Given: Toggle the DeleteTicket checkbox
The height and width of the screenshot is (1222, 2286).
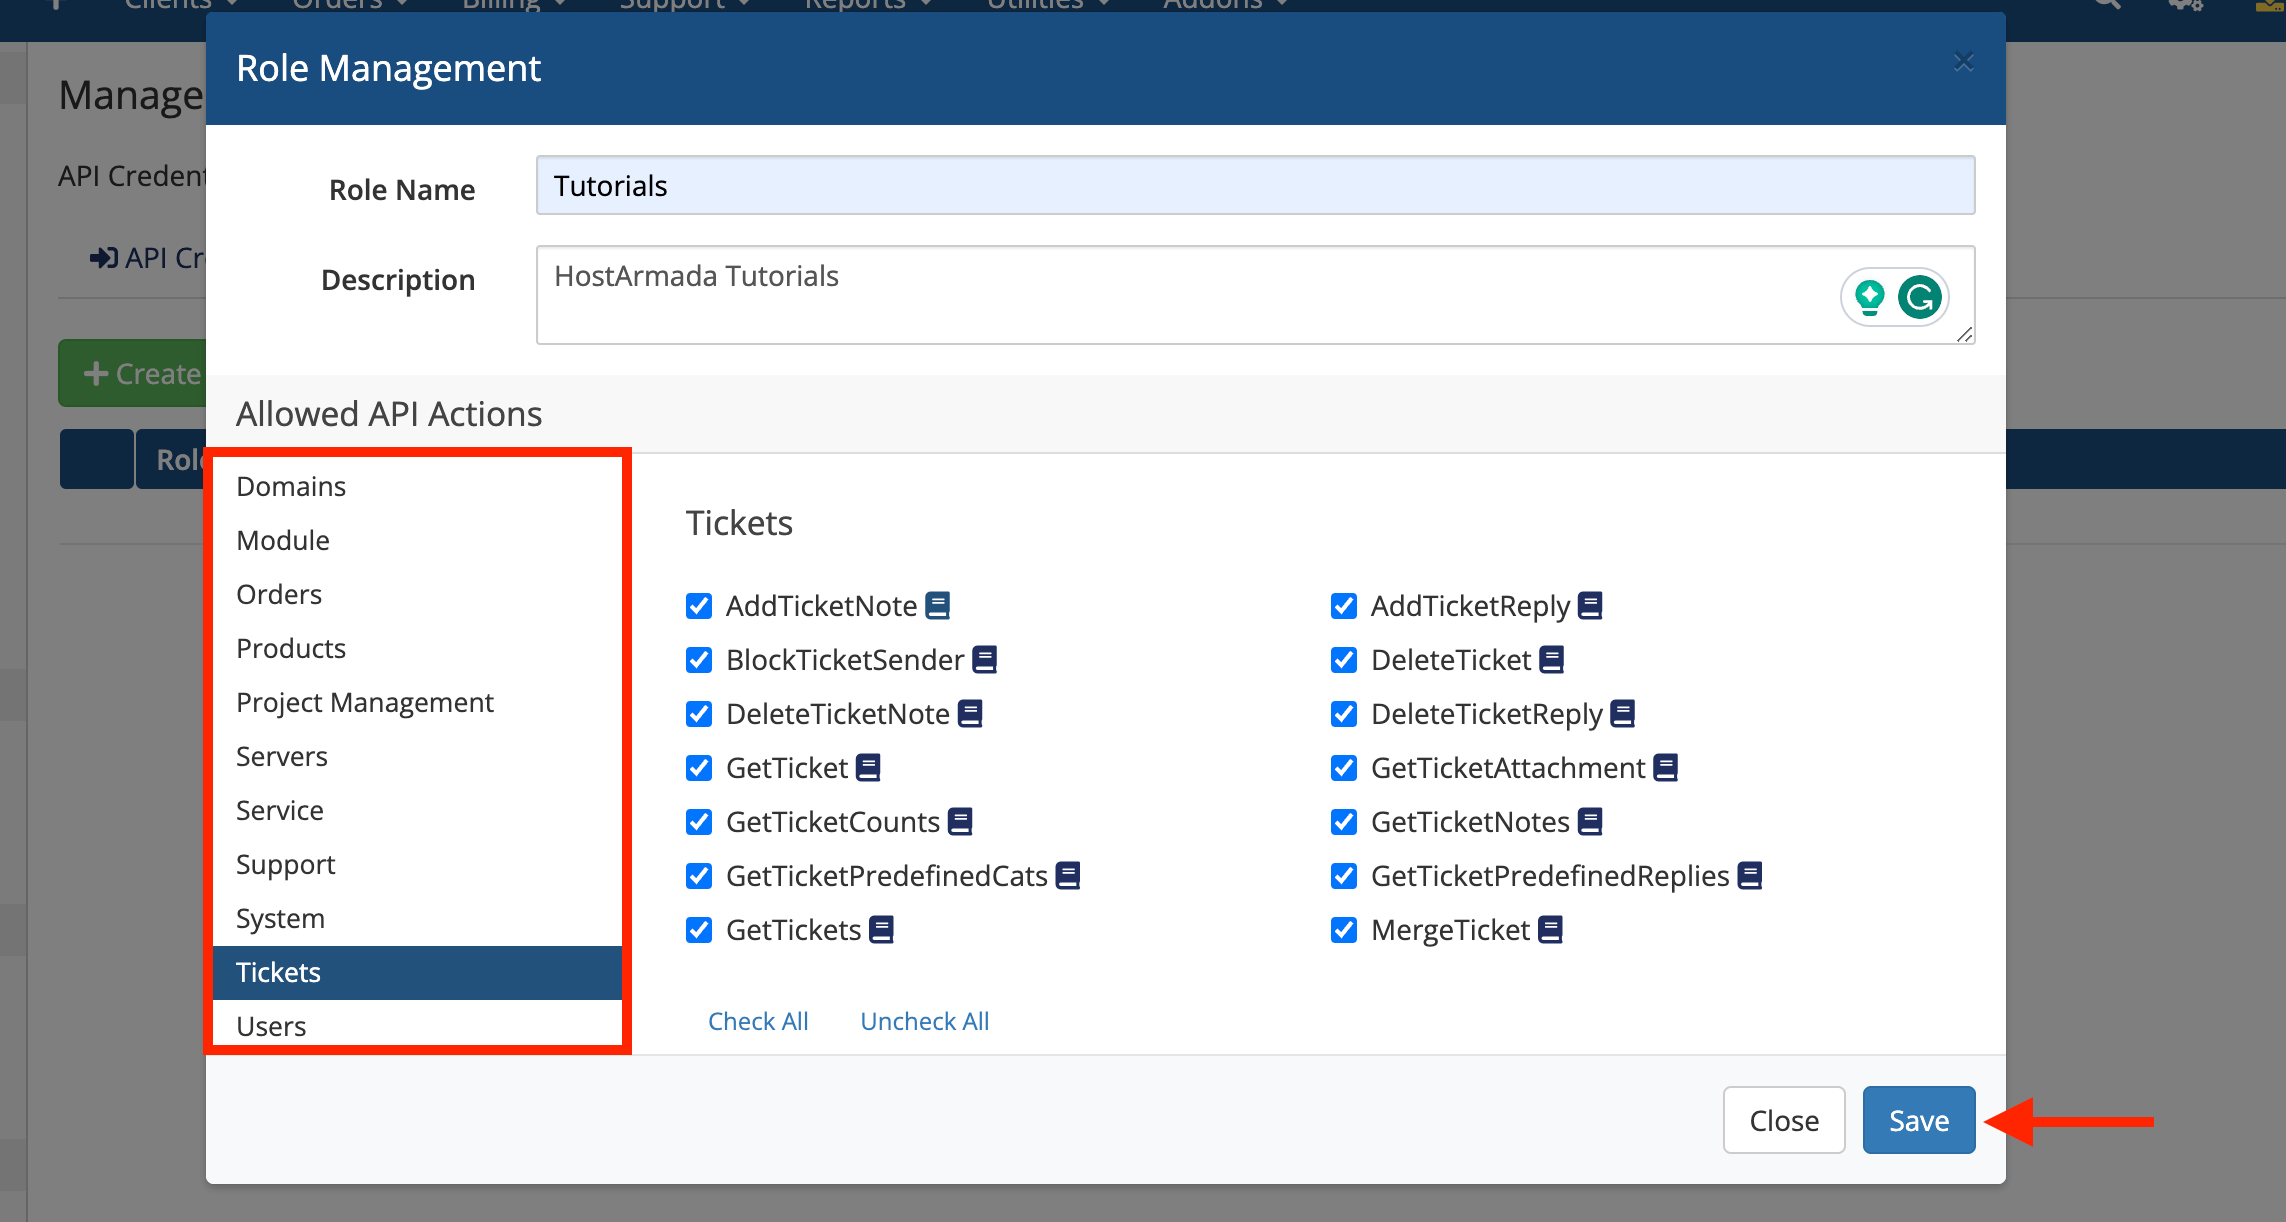Looking at the screenshot, I should click(x=1344, y=660).
